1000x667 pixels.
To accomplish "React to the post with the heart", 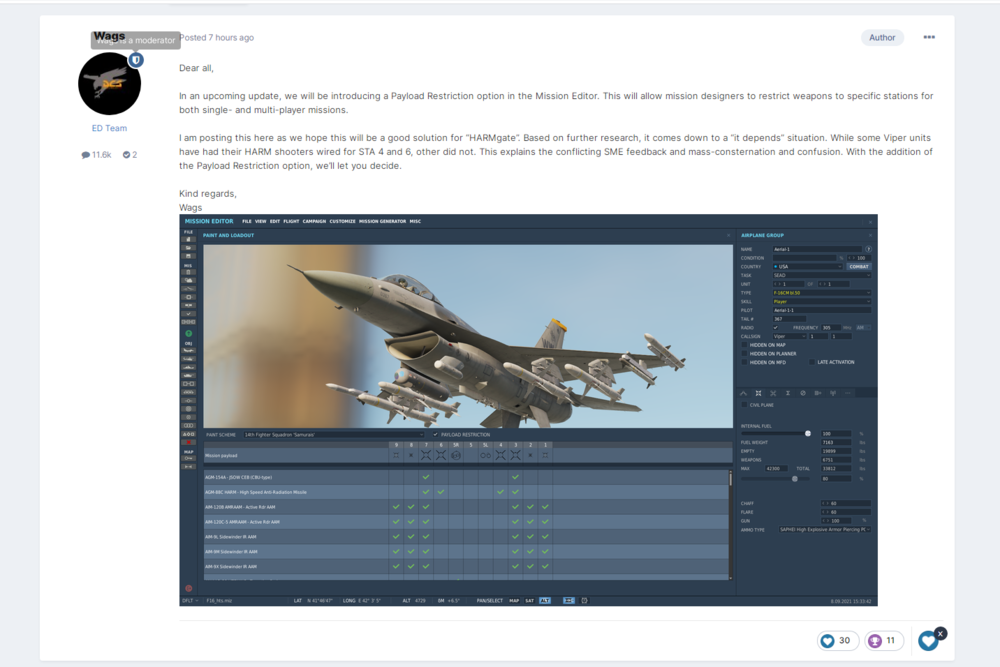I will [x=927, y=641].
